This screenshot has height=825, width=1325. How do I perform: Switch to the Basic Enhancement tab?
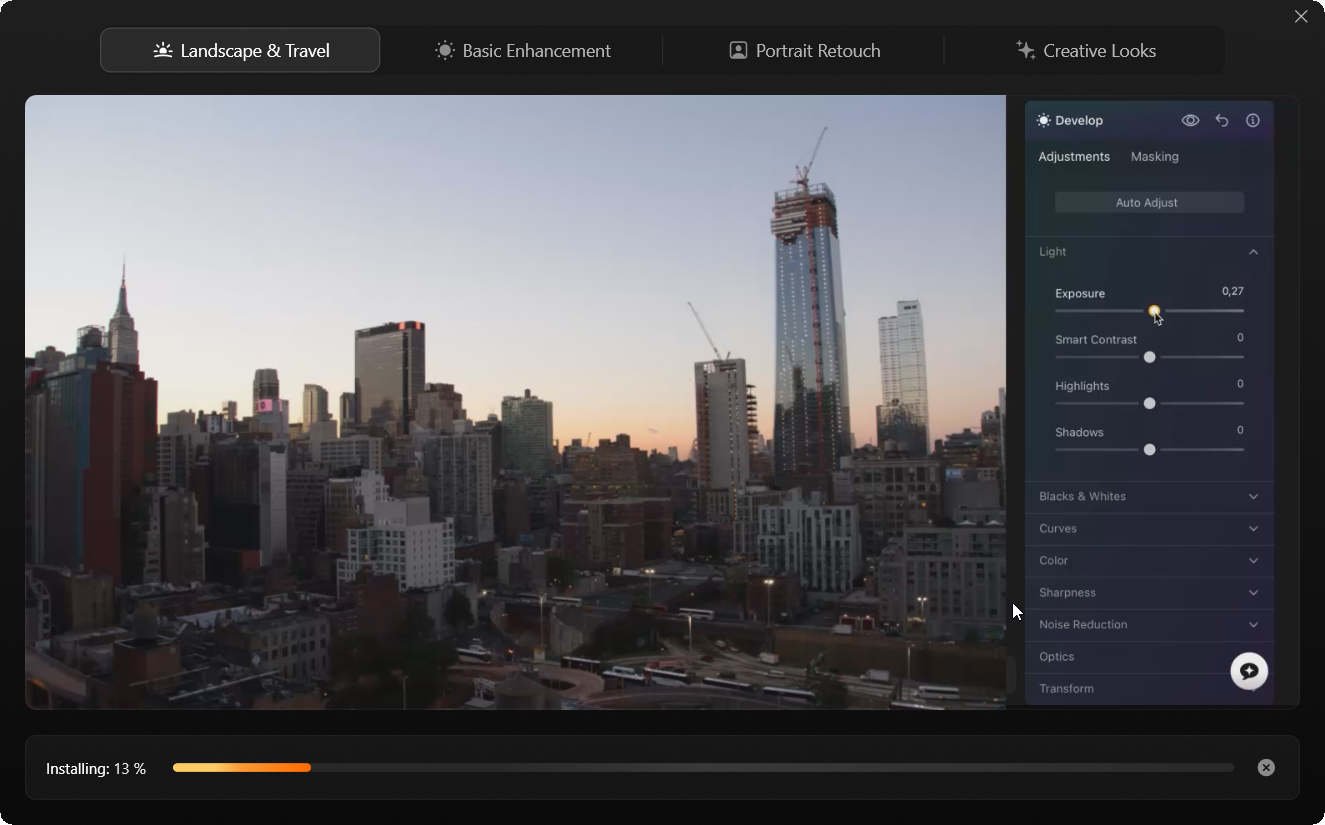click(x=522, y=50)
